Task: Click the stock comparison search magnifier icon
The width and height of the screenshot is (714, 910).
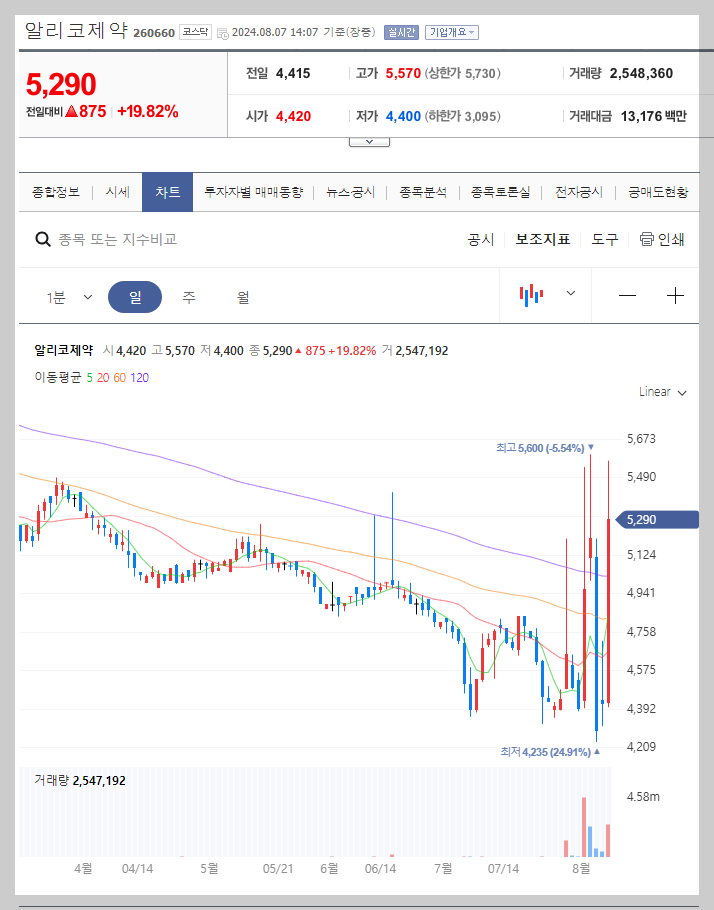Action: [x=42, y=239]
